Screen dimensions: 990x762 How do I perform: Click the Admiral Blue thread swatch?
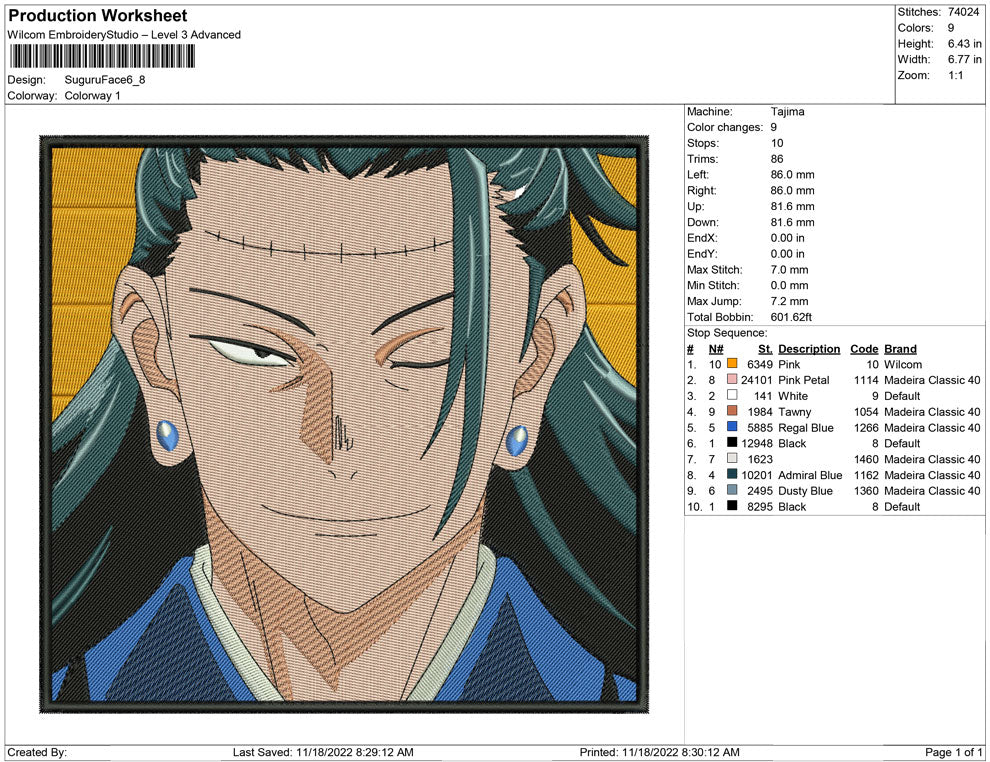tap(732, 474)
